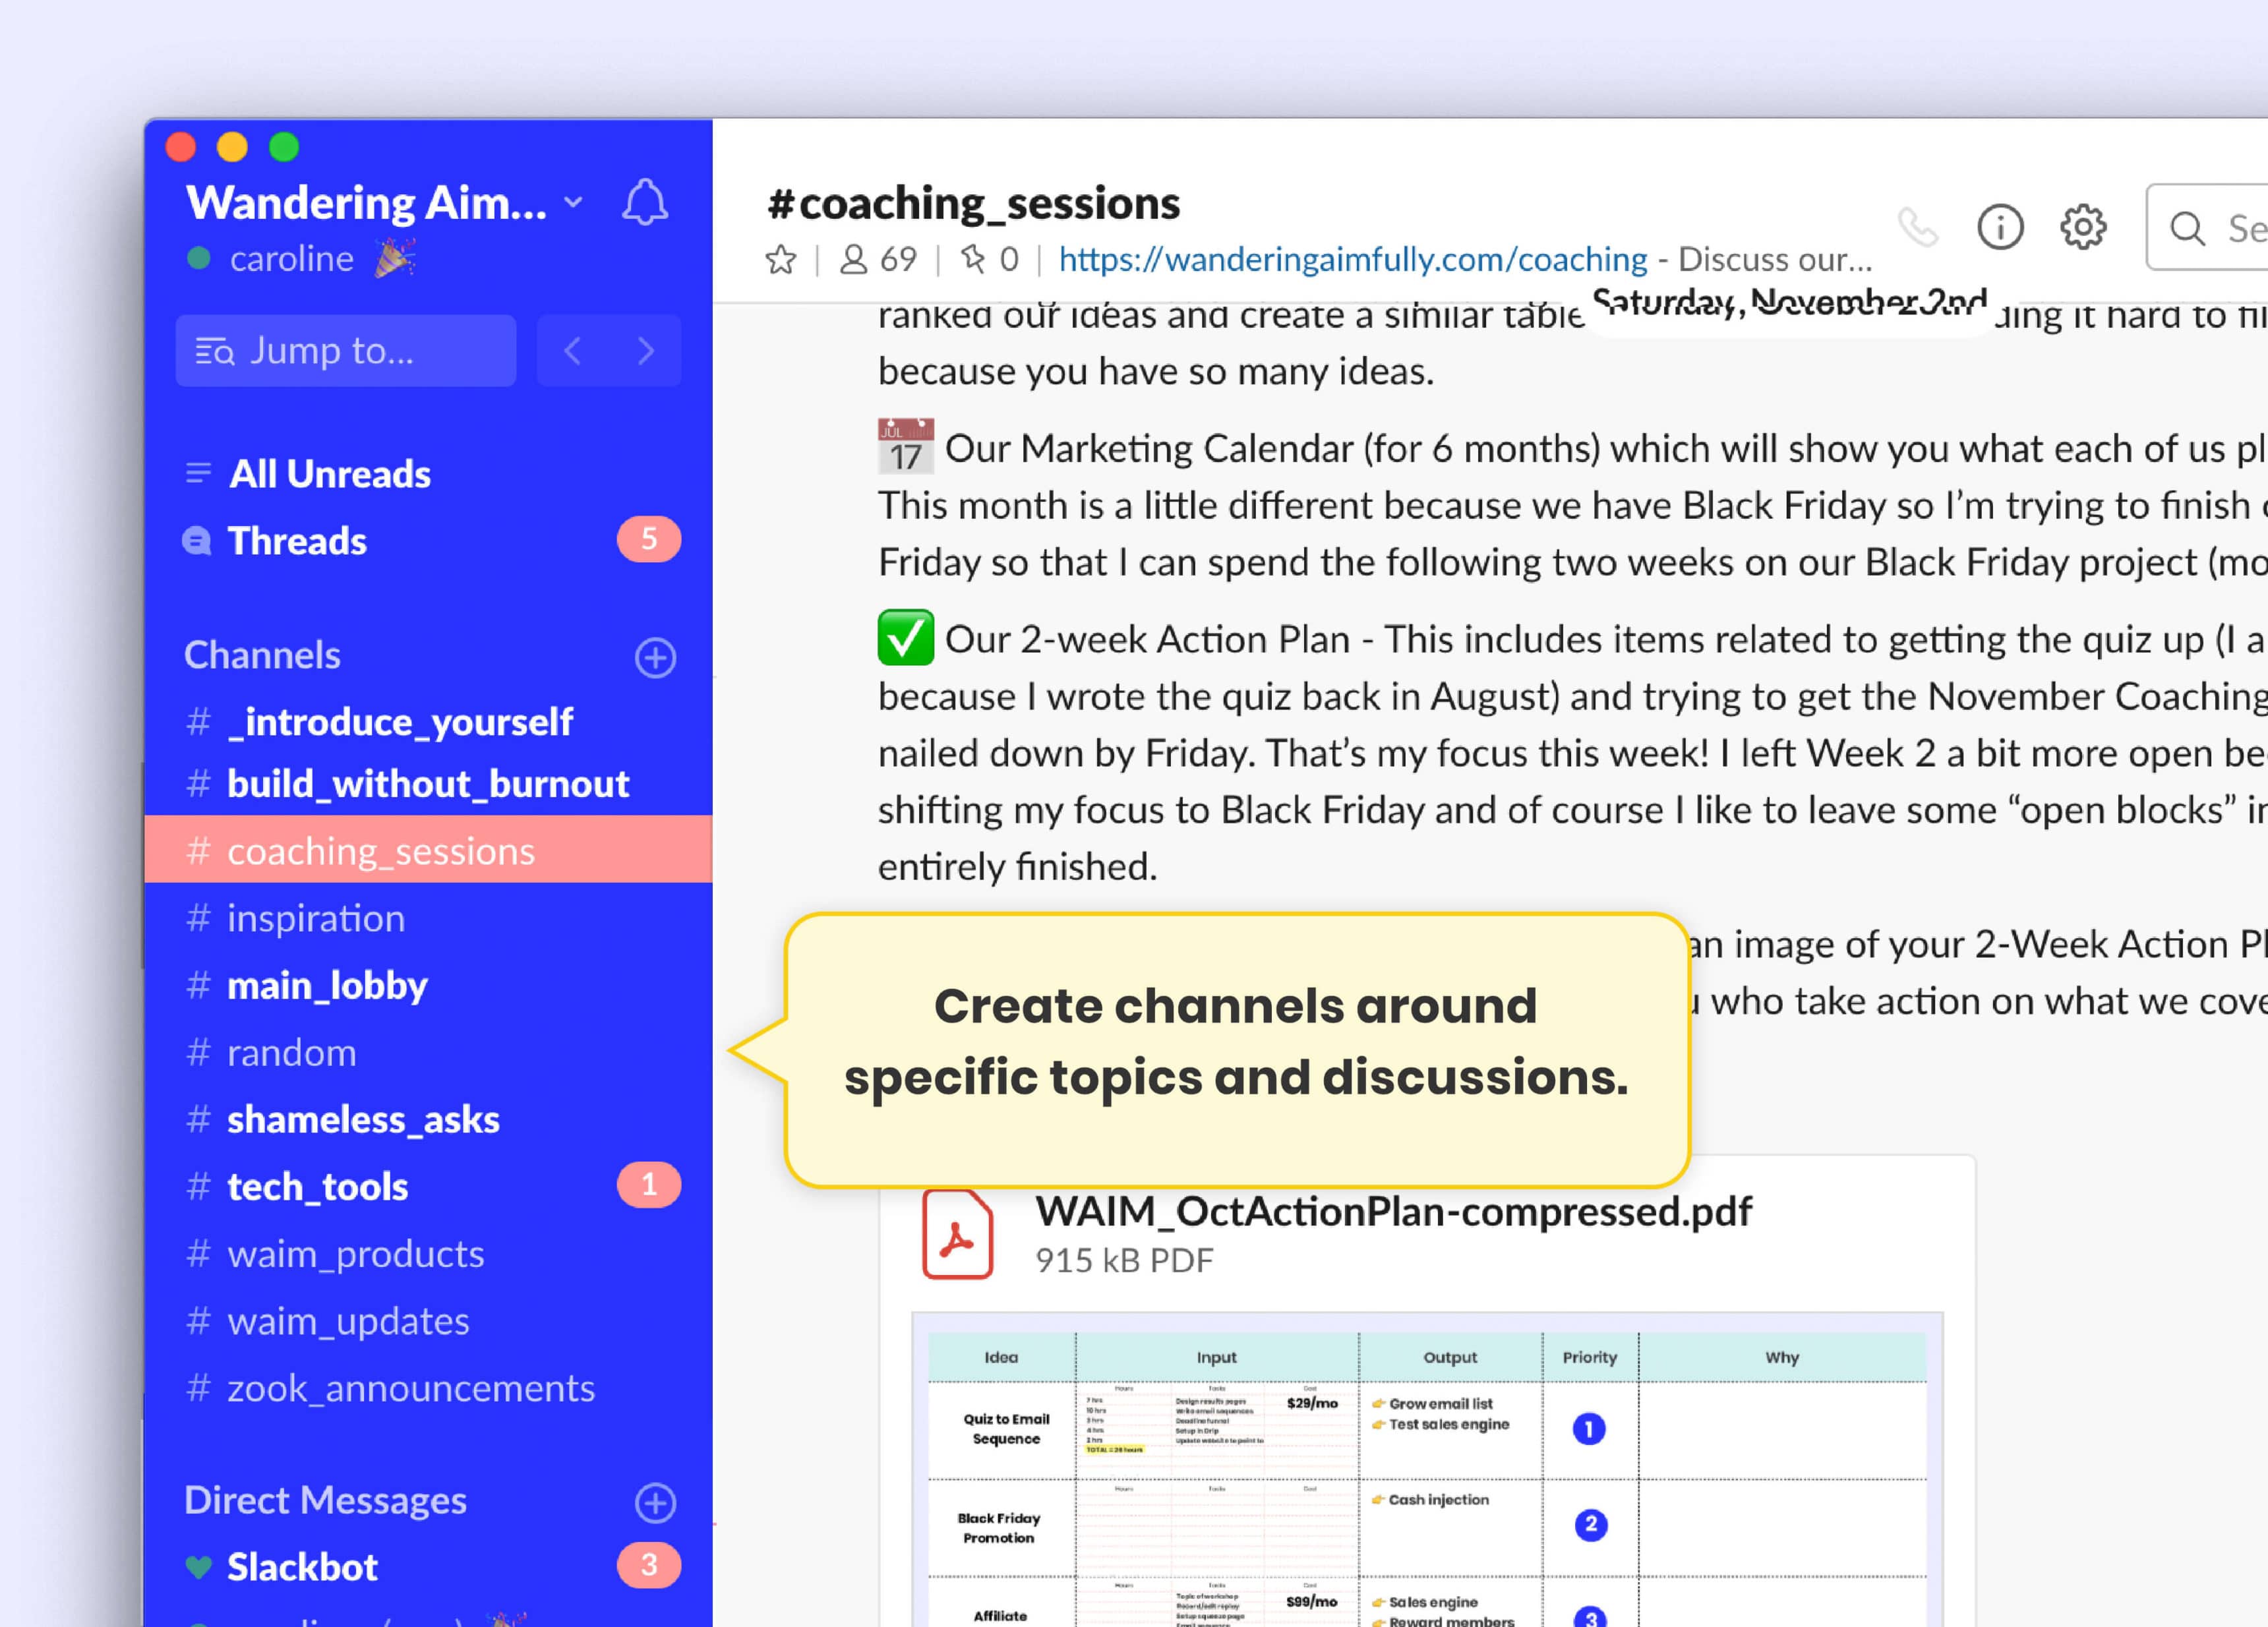The image size is (2268, 1627).
Task: Click the search magnifier icon
Action: 2188,228
